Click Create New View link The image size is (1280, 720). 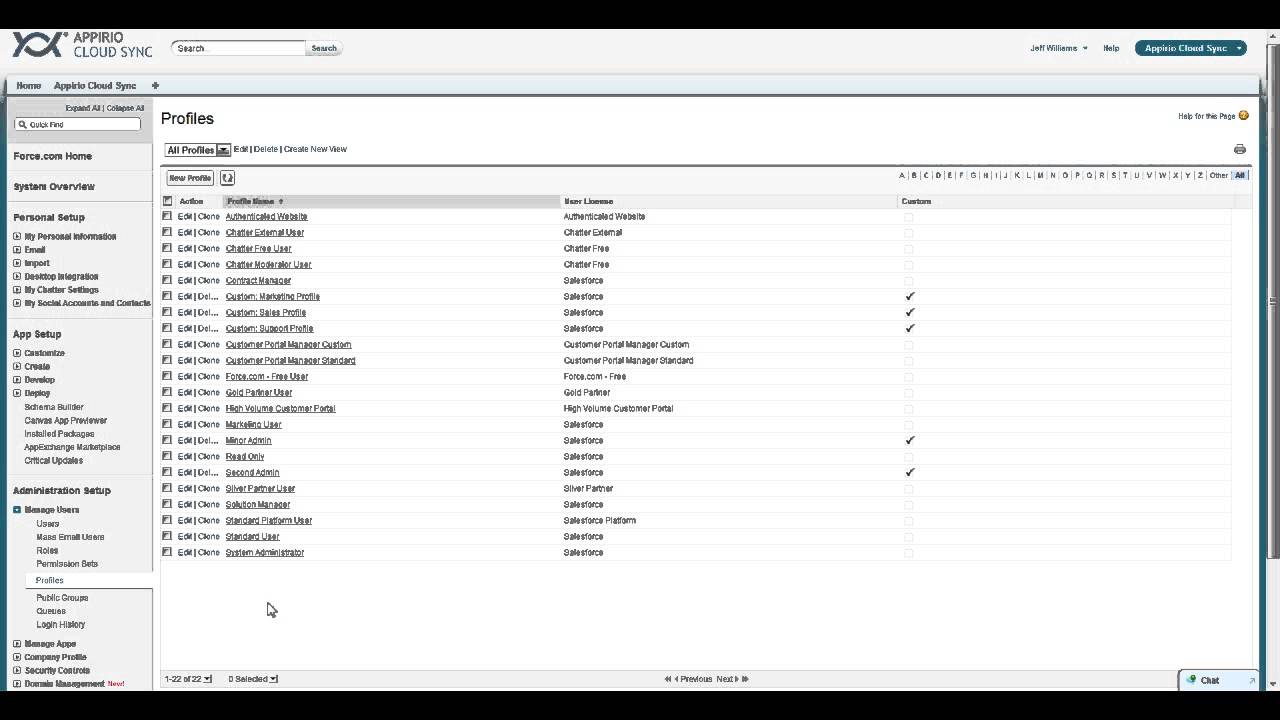pyautogui.click(x=315, y=149)
